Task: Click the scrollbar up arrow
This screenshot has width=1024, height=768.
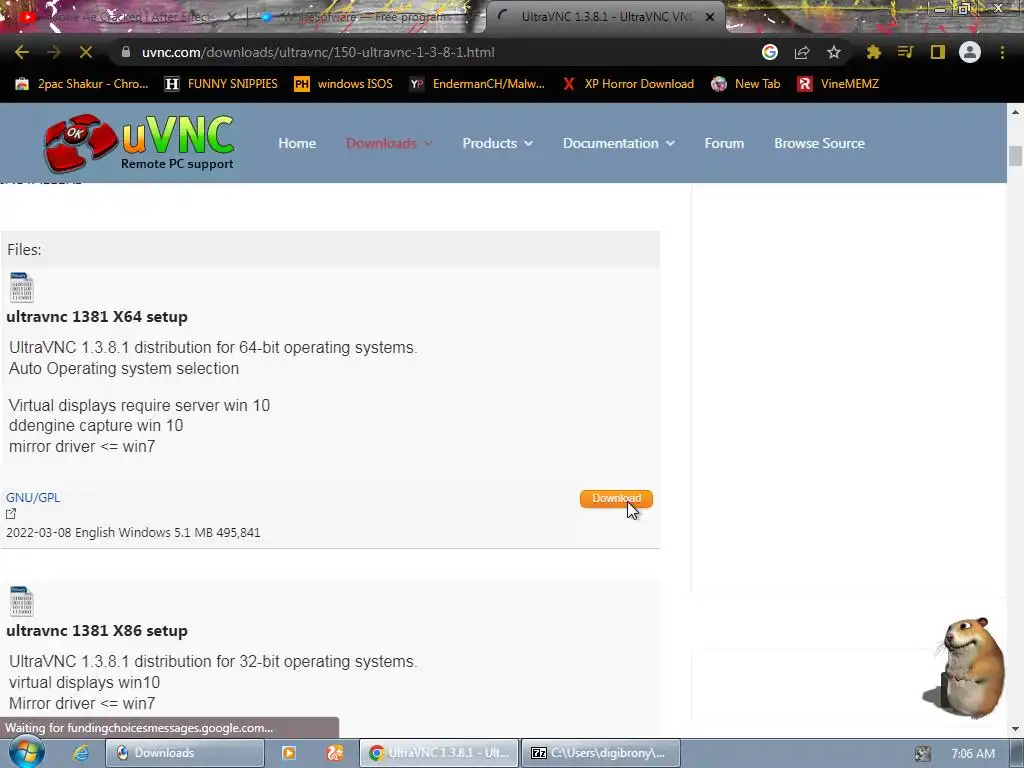Action: tap(1015, 112)
